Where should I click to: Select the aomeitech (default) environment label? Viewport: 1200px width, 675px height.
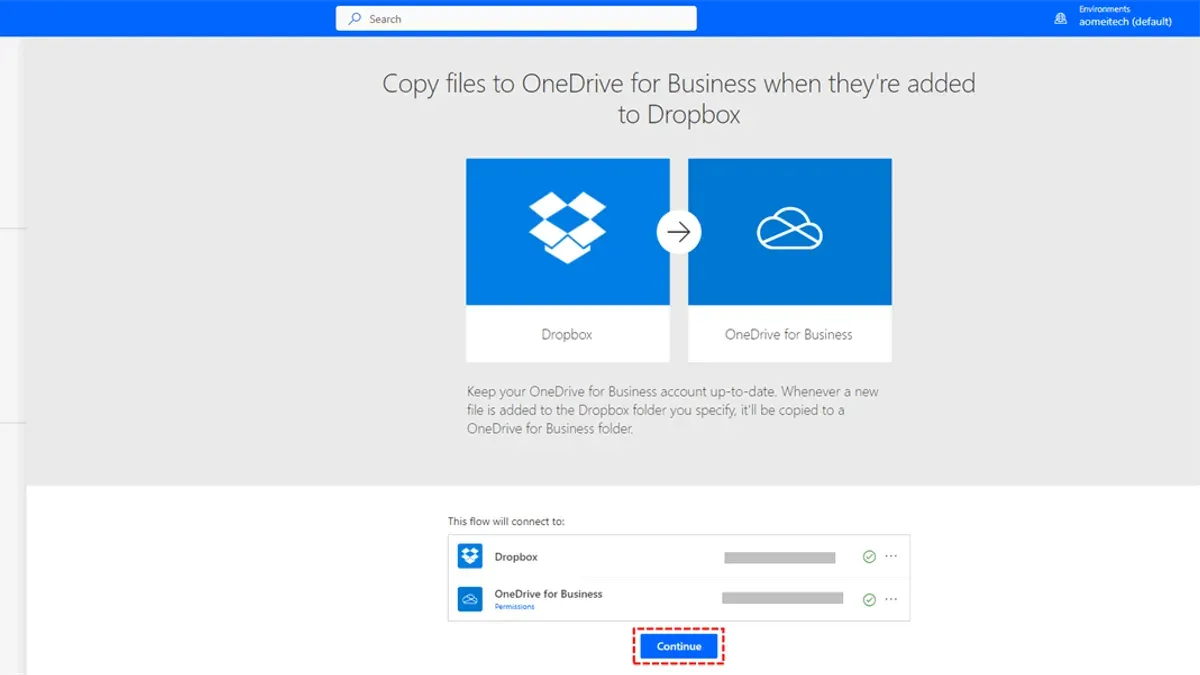coord(1125,22)
